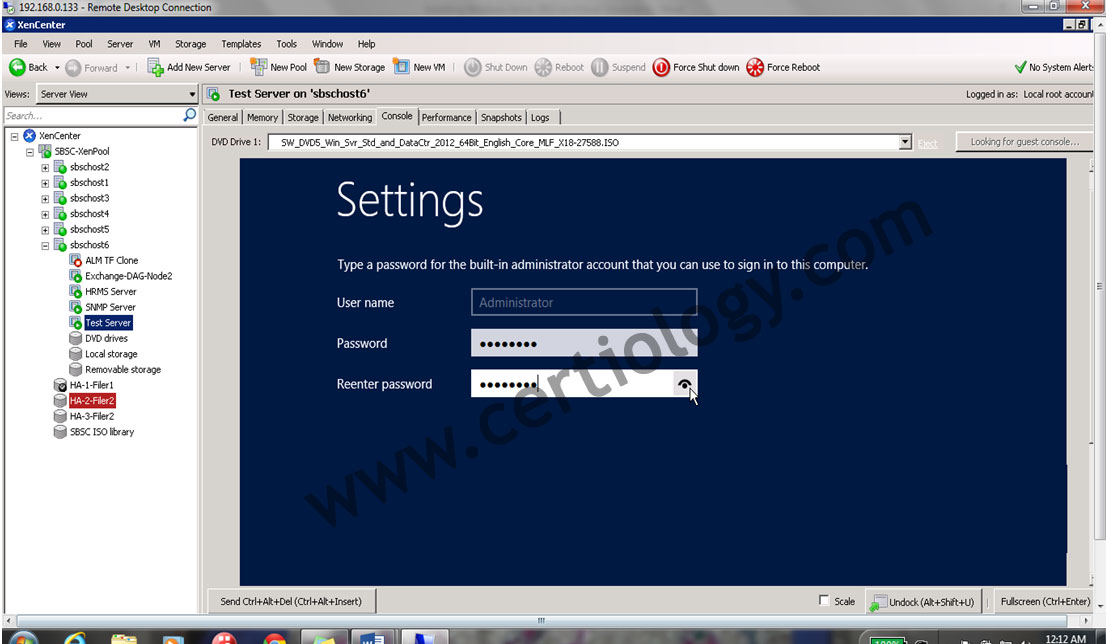Screen dimensions: 1106x644
Task: Click the search magnifier icon
Action: pyautogui.click(x=189, y=114)
